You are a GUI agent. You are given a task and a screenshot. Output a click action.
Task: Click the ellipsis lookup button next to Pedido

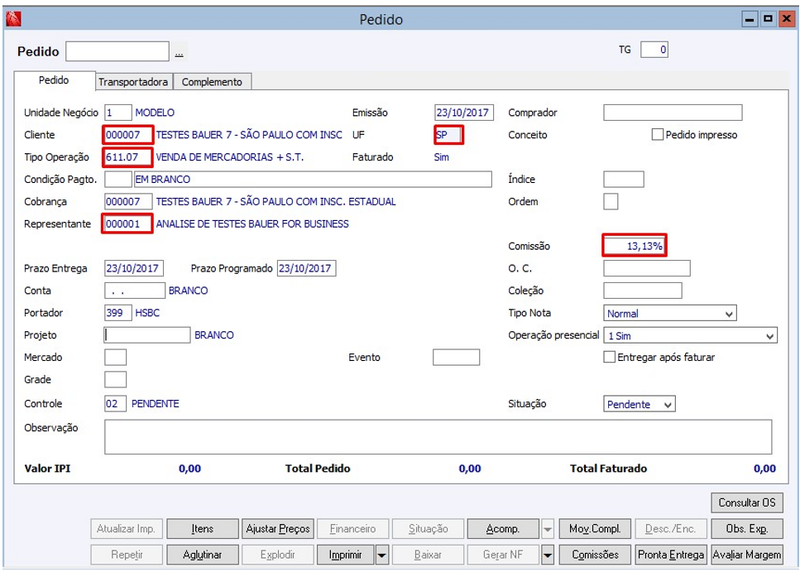[179, 53]
